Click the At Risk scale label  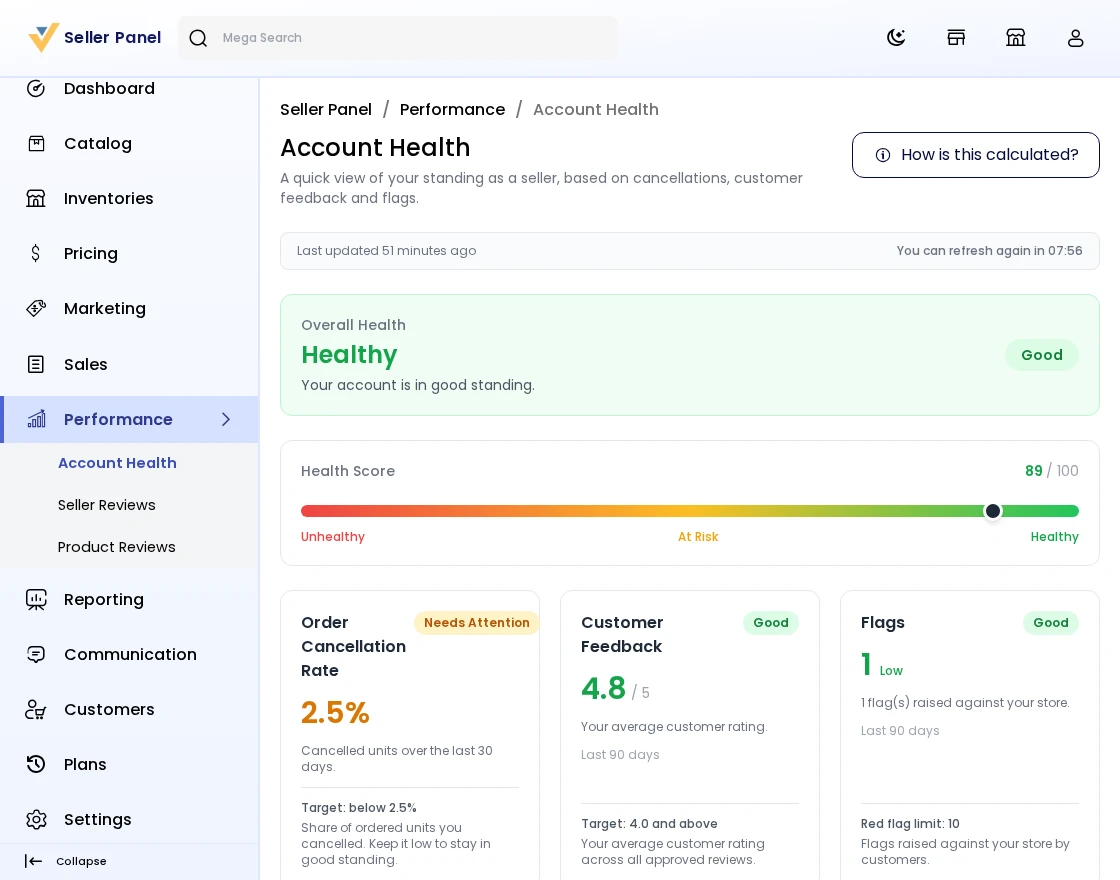coord(698,536)
